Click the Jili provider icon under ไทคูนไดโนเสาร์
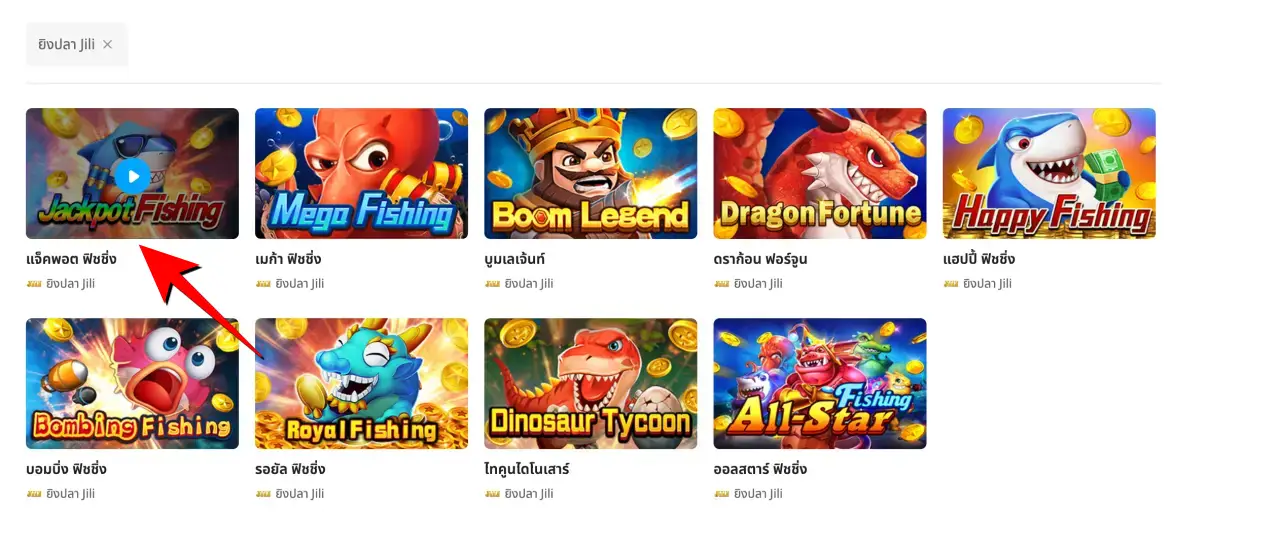The height and width of the screenshot is (544, 1280). click(x=492, y=494)
